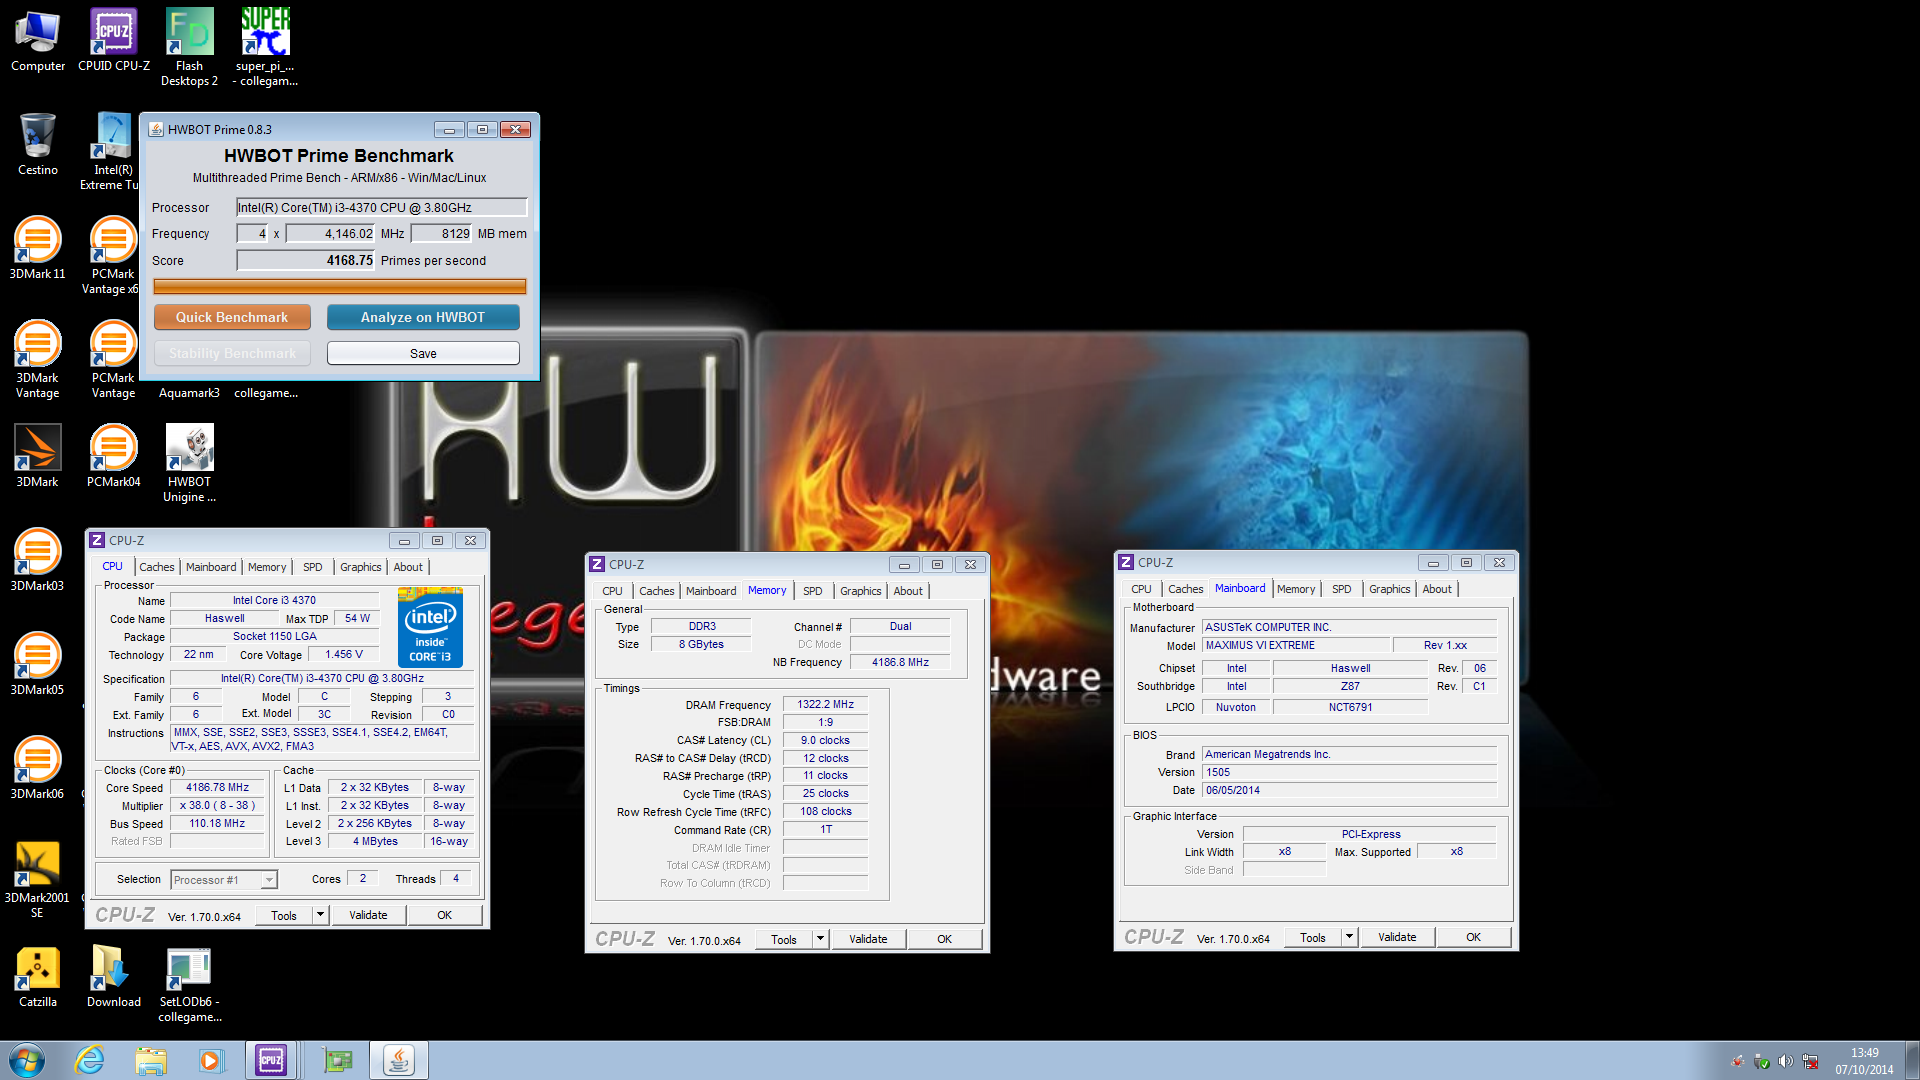Image resolution: width=1920 pixels, height=1080 pixels.
Task: Click Tools button in Memory CPU-Z window
Action: (x=784, y=939)
